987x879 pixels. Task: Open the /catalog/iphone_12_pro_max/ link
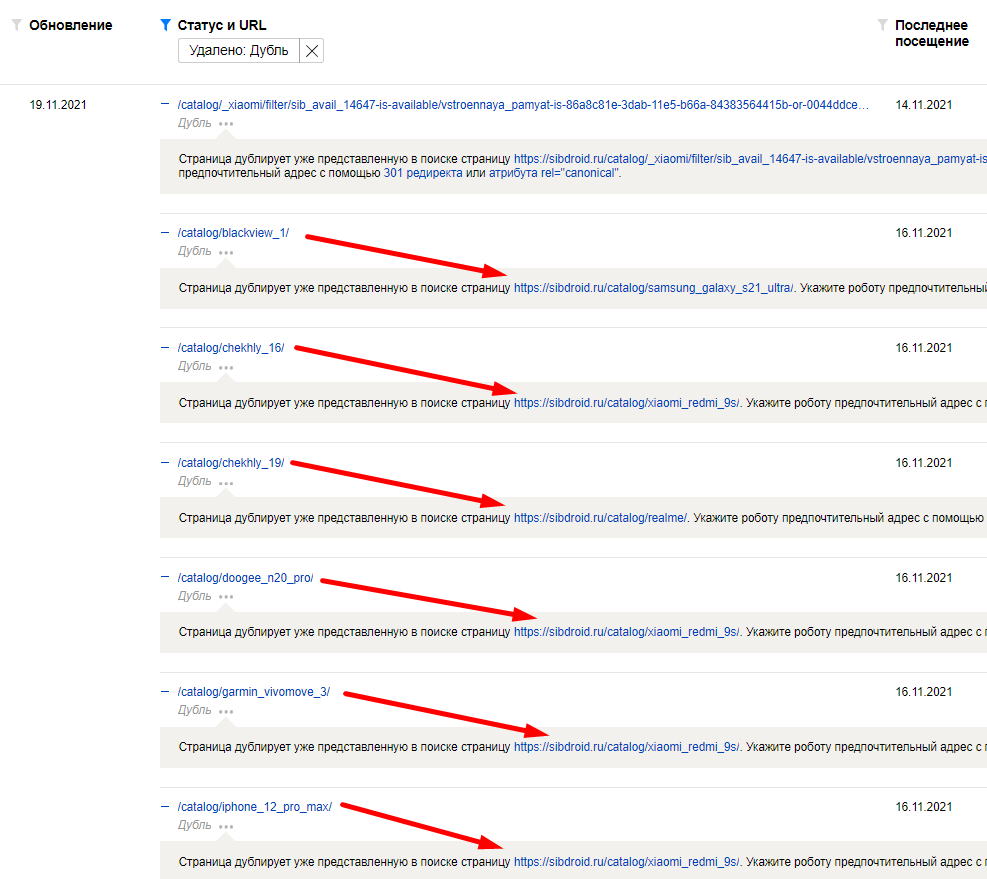click(x=255, y=807)
